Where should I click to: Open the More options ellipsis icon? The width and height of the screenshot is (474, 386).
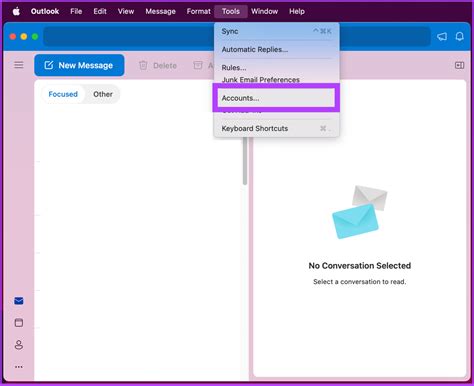[x=19, y=367]
